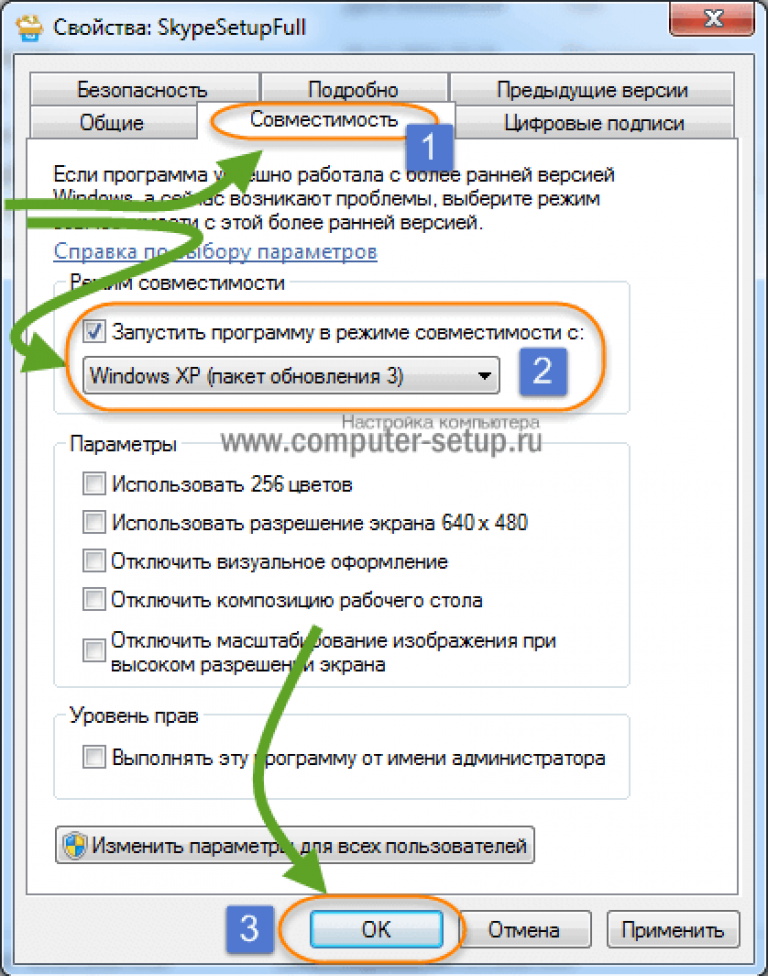
Task: Open the Справка по выбору параметров link
Action: (x=215, y=251)
